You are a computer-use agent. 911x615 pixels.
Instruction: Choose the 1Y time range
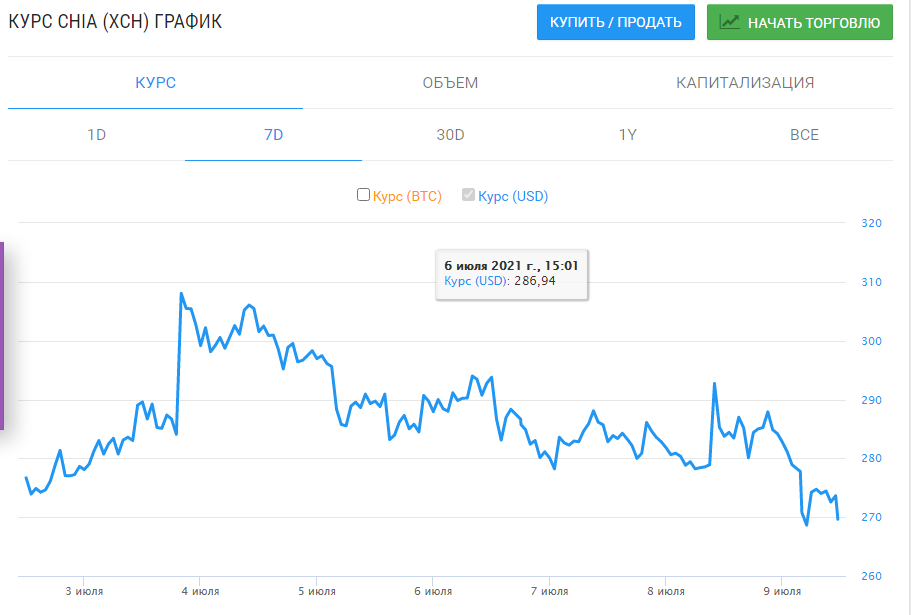[627, 135]
